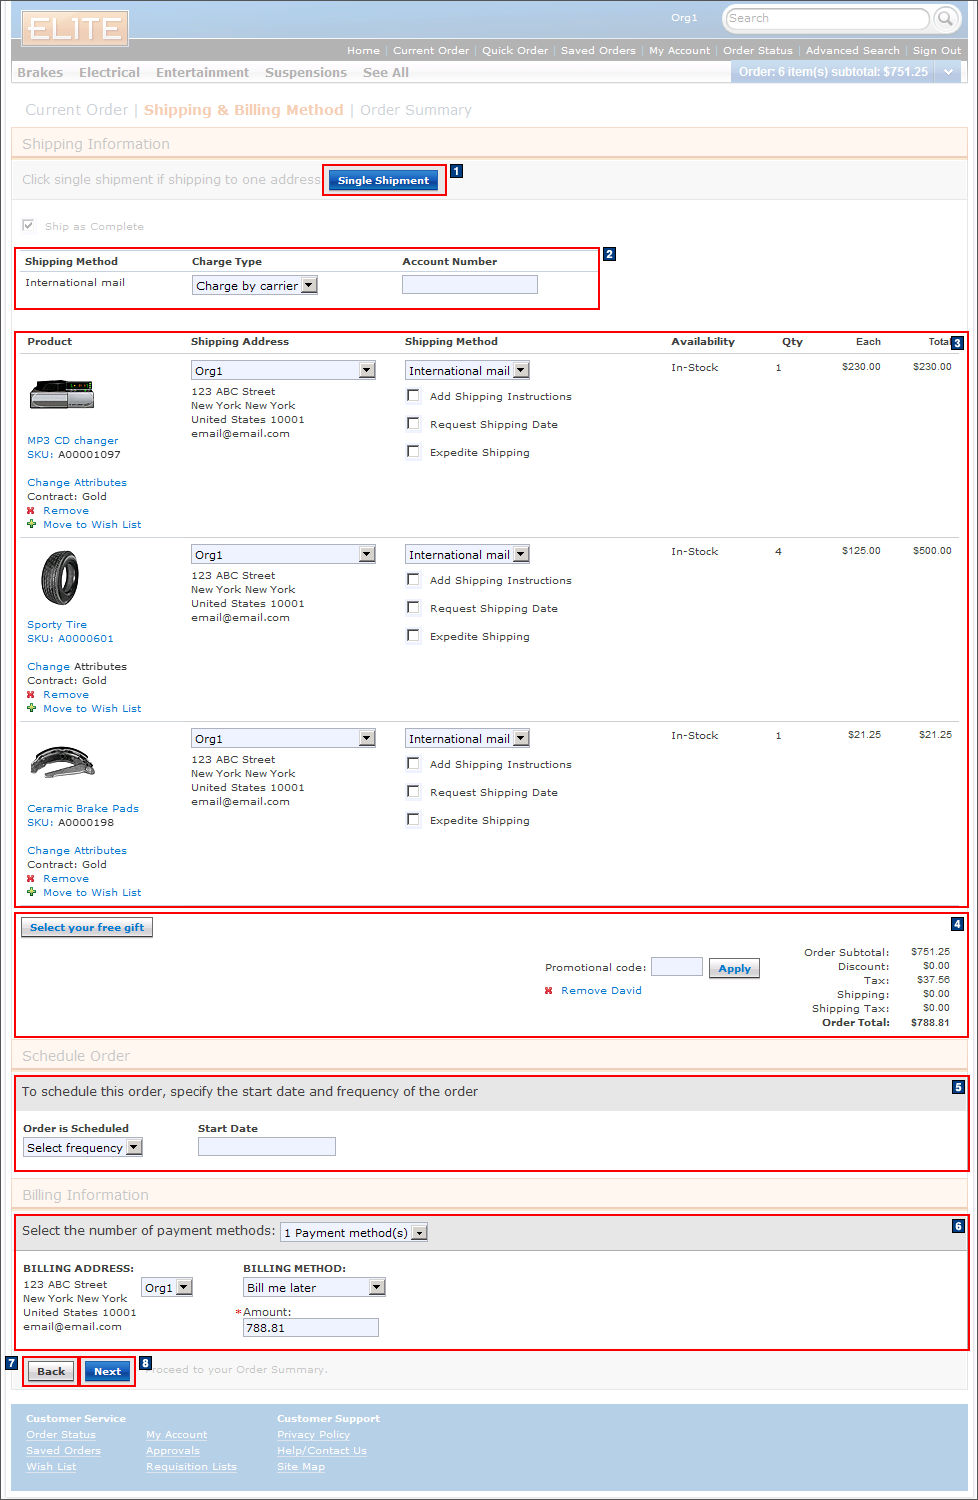978x1500 pixels.
Task: Remove David using the red X icon
Action: 548,990
